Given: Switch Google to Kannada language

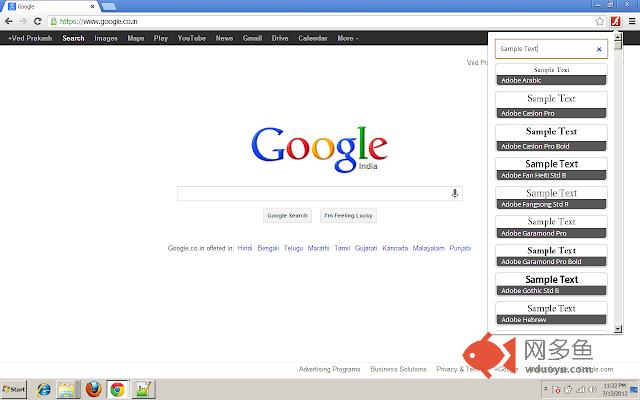Looking at the screenshot, I should [395, 248].
